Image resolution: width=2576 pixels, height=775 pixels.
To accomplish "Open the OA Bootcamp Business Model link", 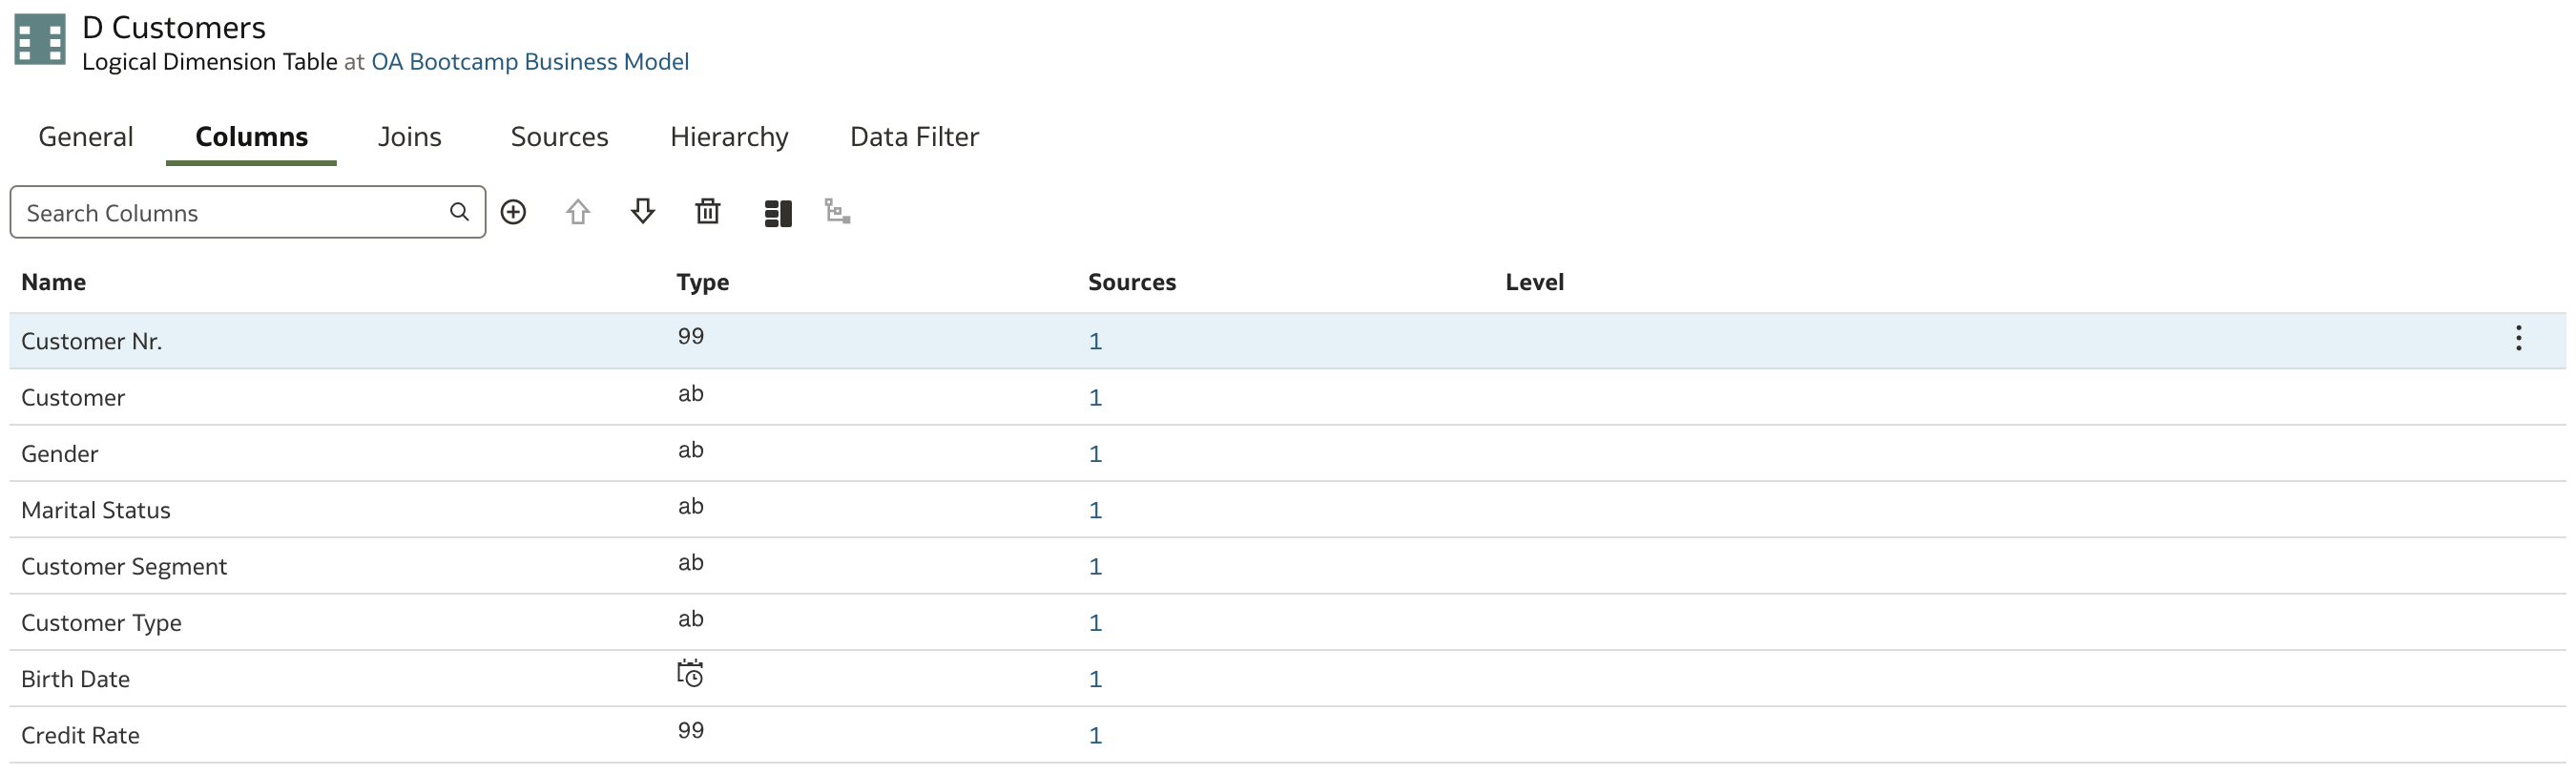I will pos(530,62).
